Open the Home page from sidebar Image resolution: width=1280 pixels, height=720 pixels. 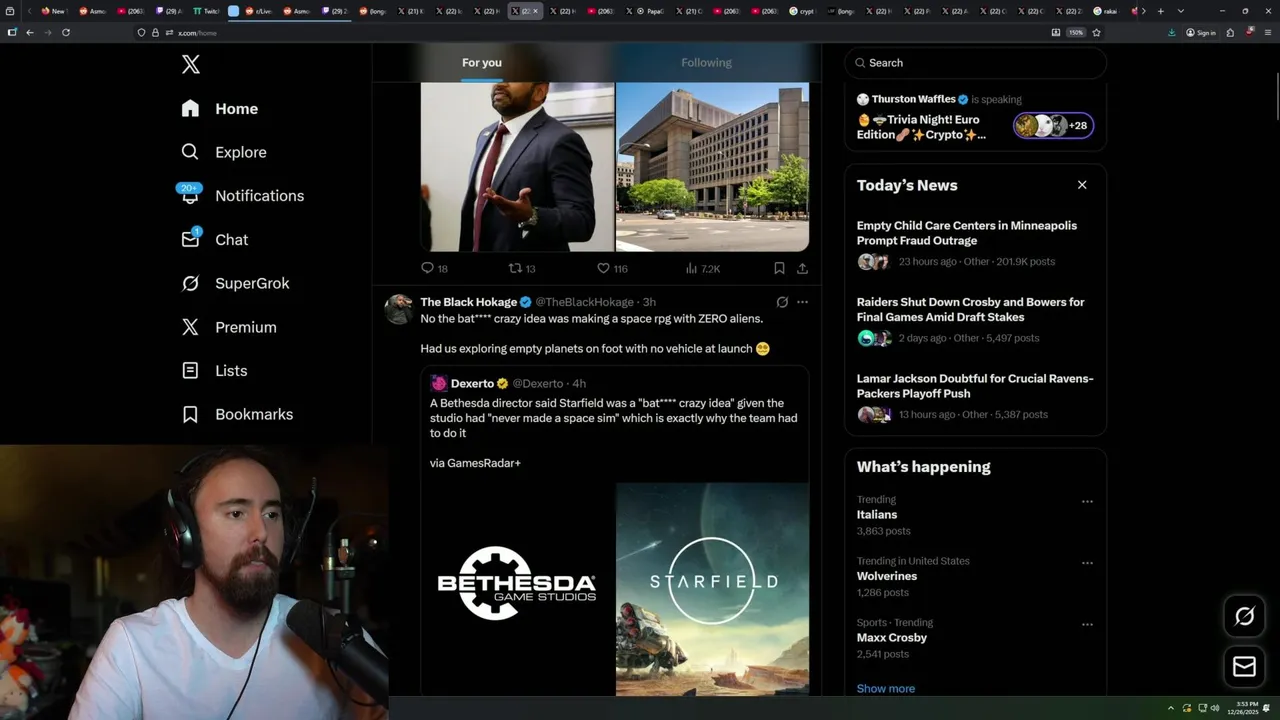[220, 109]
